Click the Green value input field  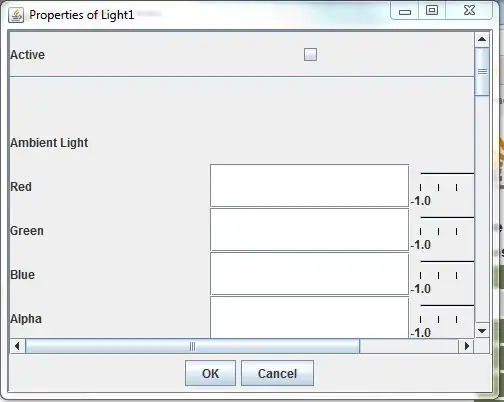click(x=310, y=230)
